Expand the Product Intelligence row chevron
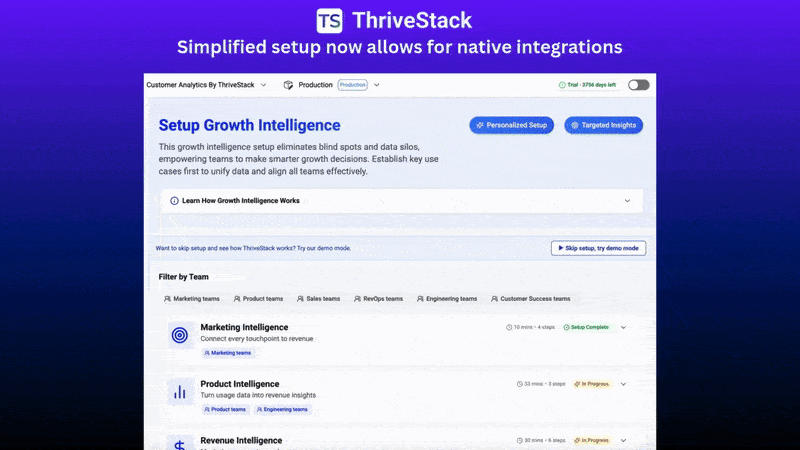 click(623, 384)
